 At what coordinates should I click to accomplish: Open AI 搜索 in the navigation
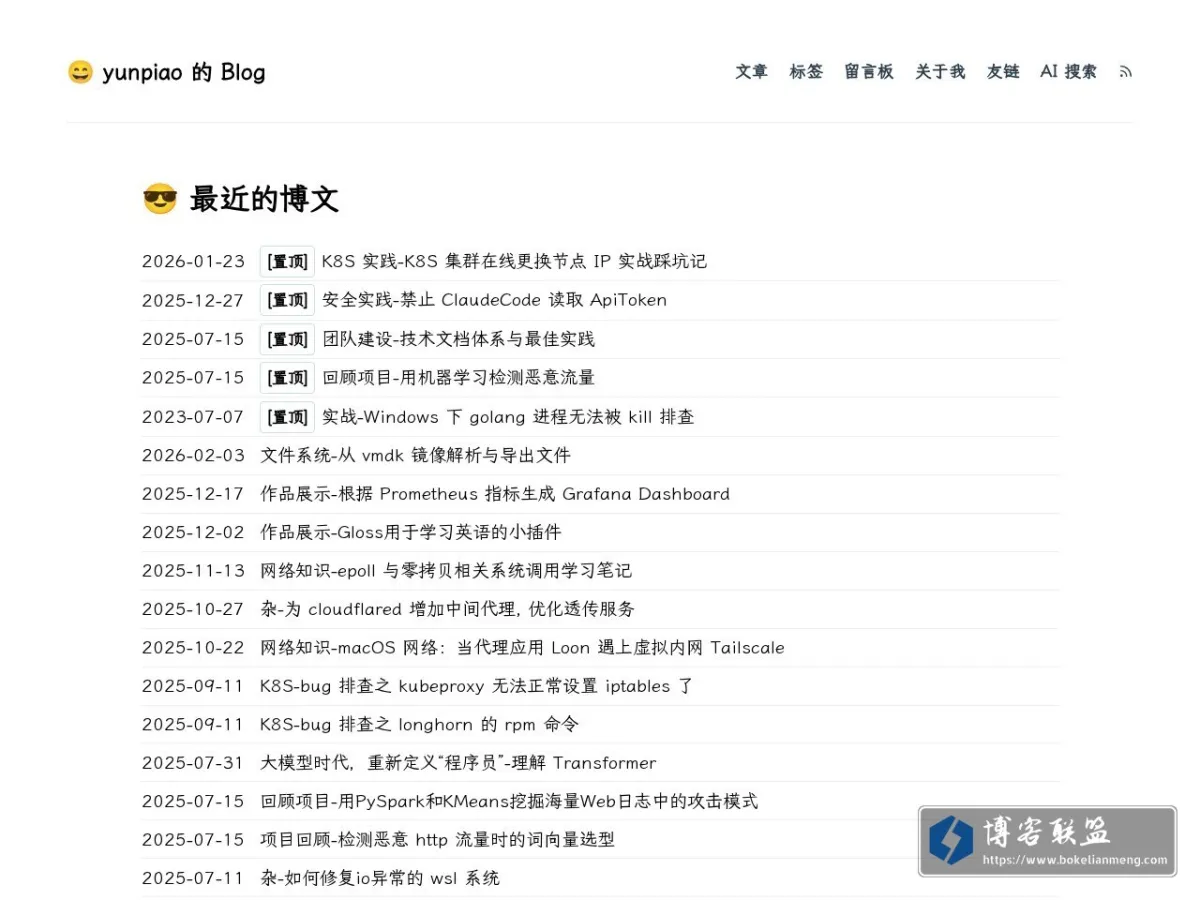point(1068,72)
